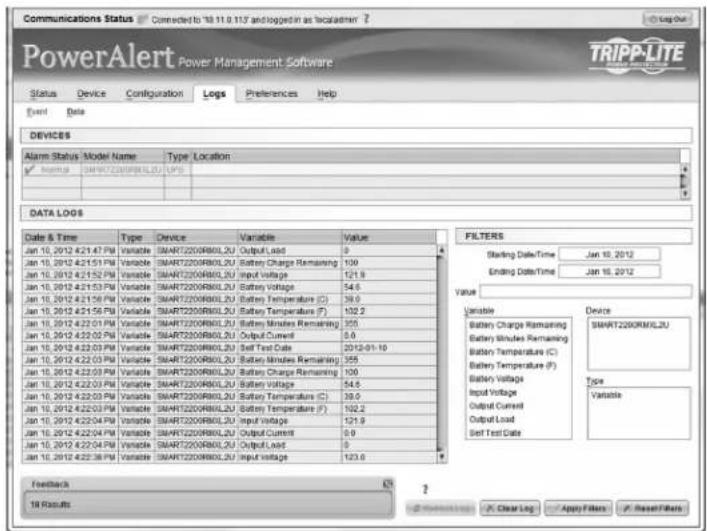Expand the Feedback panel using its corner icon
The image size is (707, 531).
(387, 484)
